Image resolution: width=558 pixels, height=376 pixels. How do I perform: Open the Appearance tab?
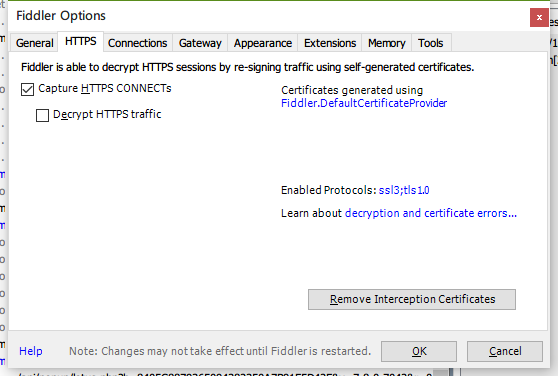click(263, 43)
